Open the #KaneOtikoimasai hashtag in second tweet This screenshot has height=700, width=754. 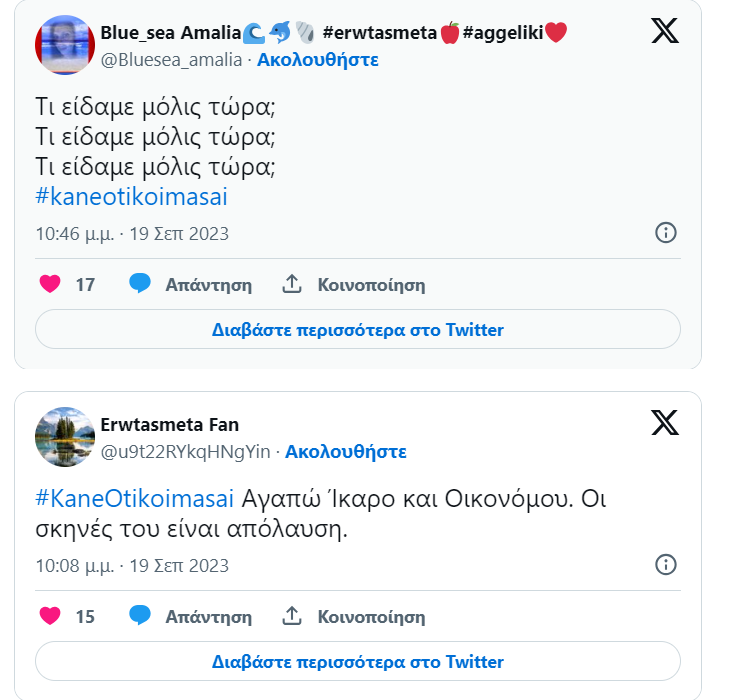coord(135,498)
